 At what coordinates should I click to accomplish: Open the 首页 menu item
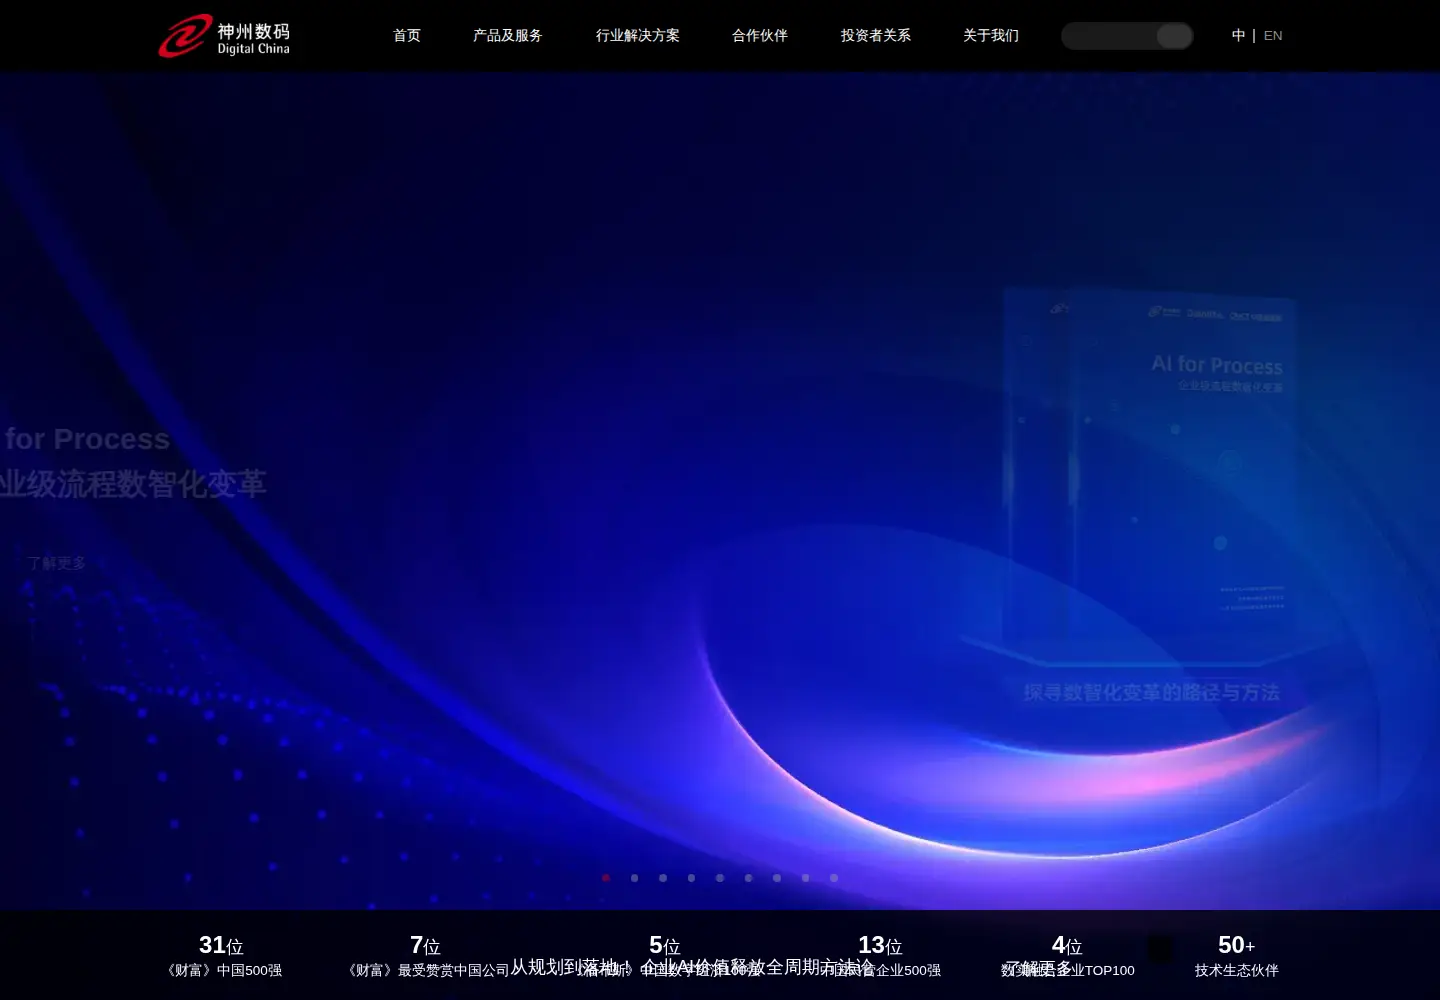click(x=407, y=36)
